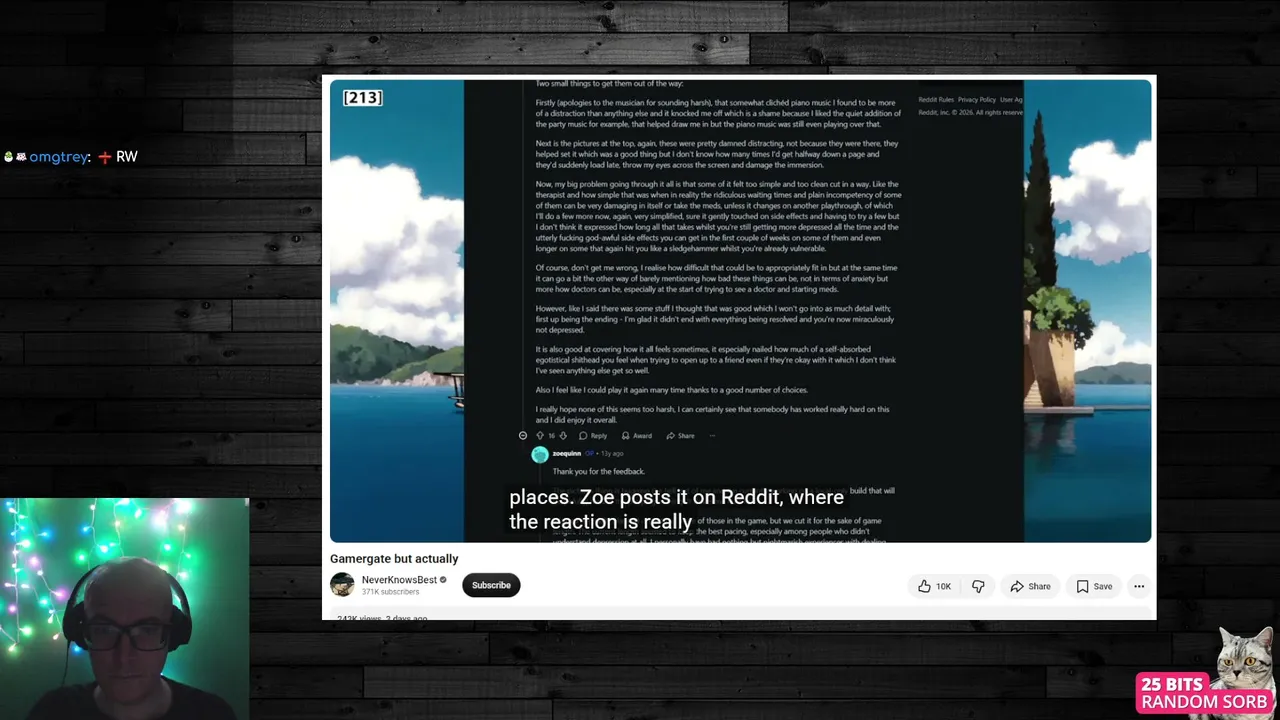Viewport: 1280px width, 720px height.
Task: Save the video to a playlist
Action: [1093, 586]
